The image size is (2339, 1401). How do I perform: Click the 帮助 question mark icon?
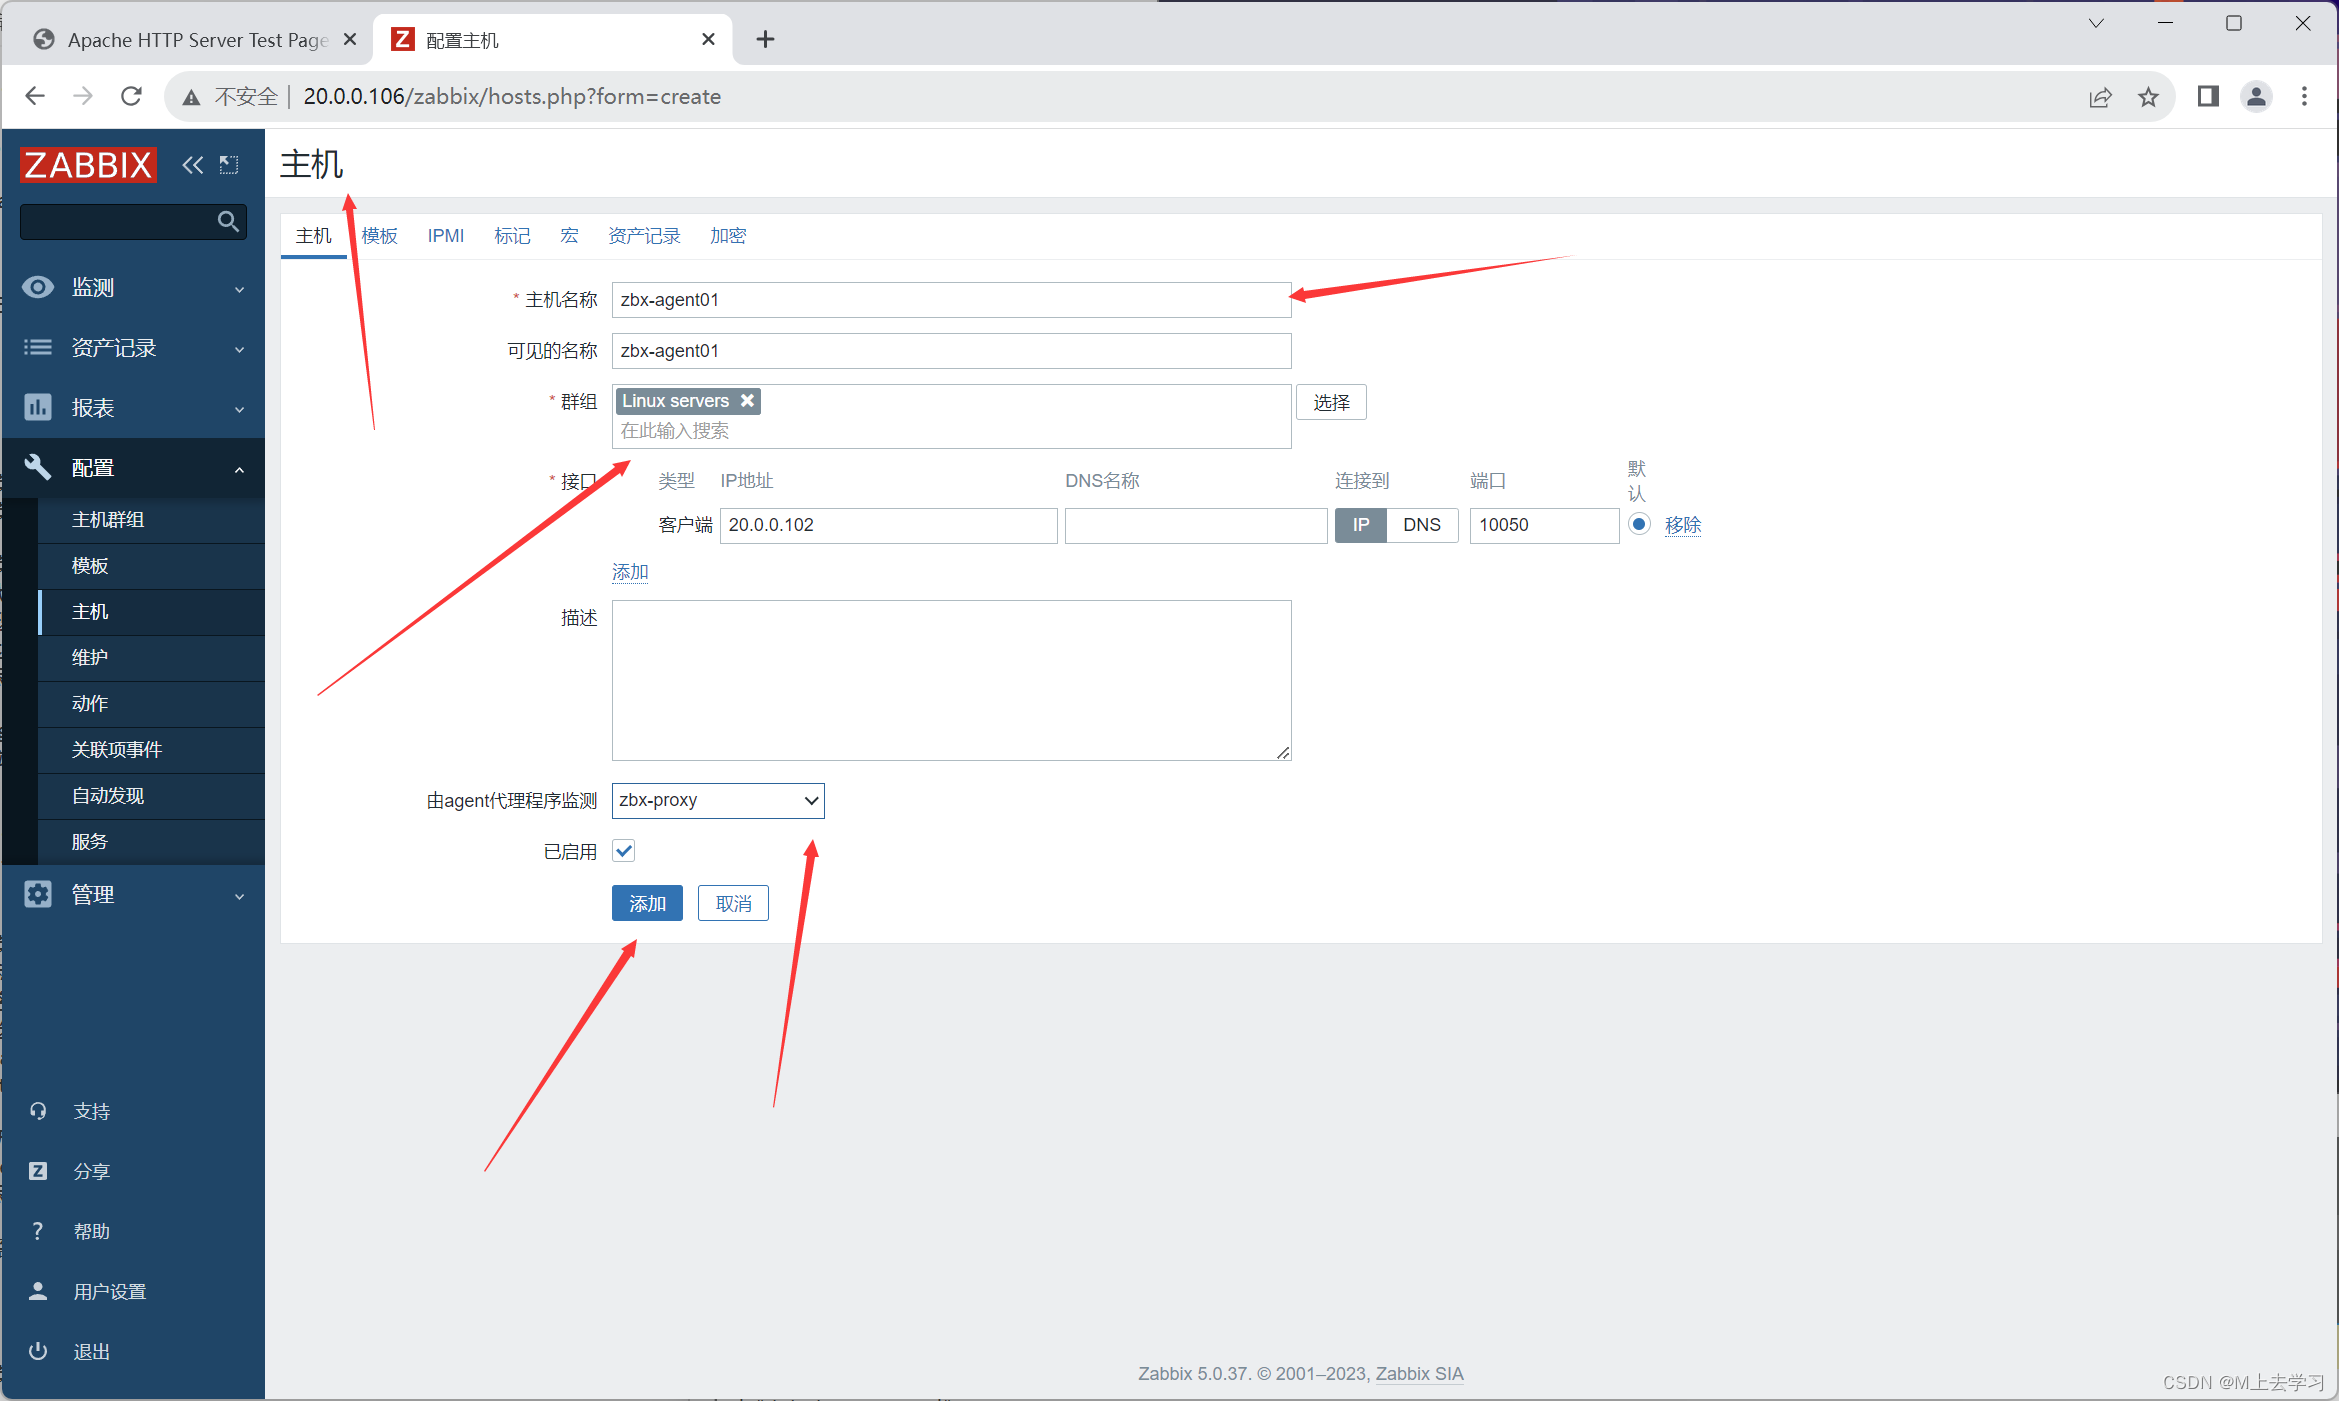pyautogui.click(x=38, y=1231)
